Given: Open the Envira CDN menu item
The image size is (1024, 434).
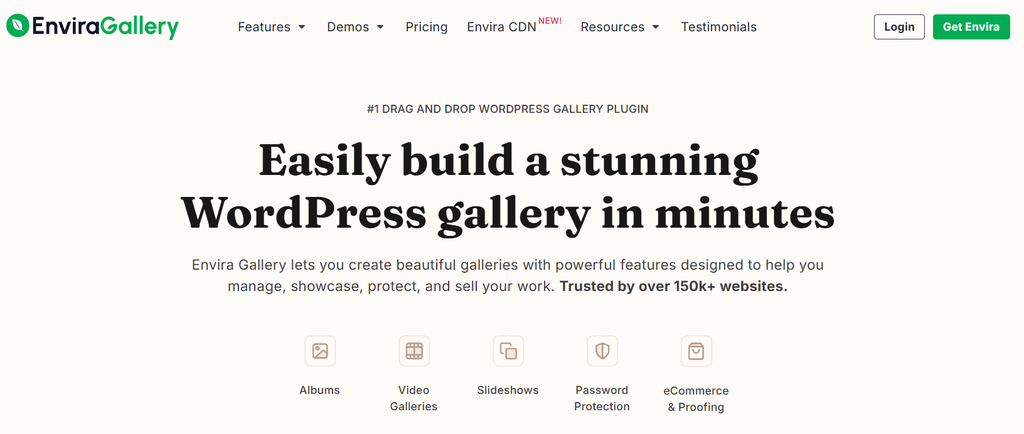Looking at the screenshot, I should click(502, 27).
